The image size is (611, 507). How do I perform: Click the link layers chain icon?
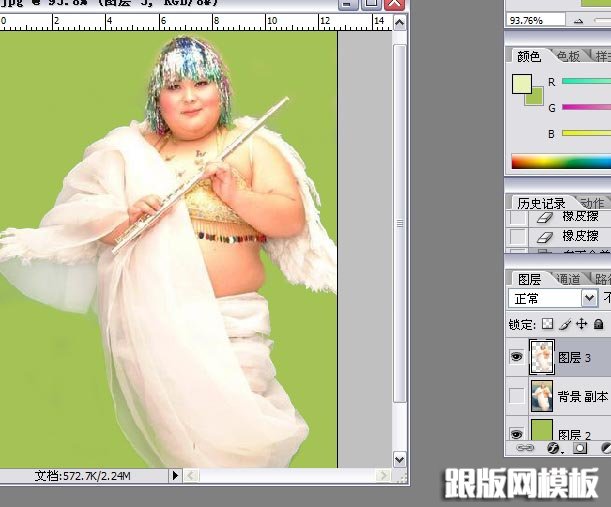coord(524,449)
